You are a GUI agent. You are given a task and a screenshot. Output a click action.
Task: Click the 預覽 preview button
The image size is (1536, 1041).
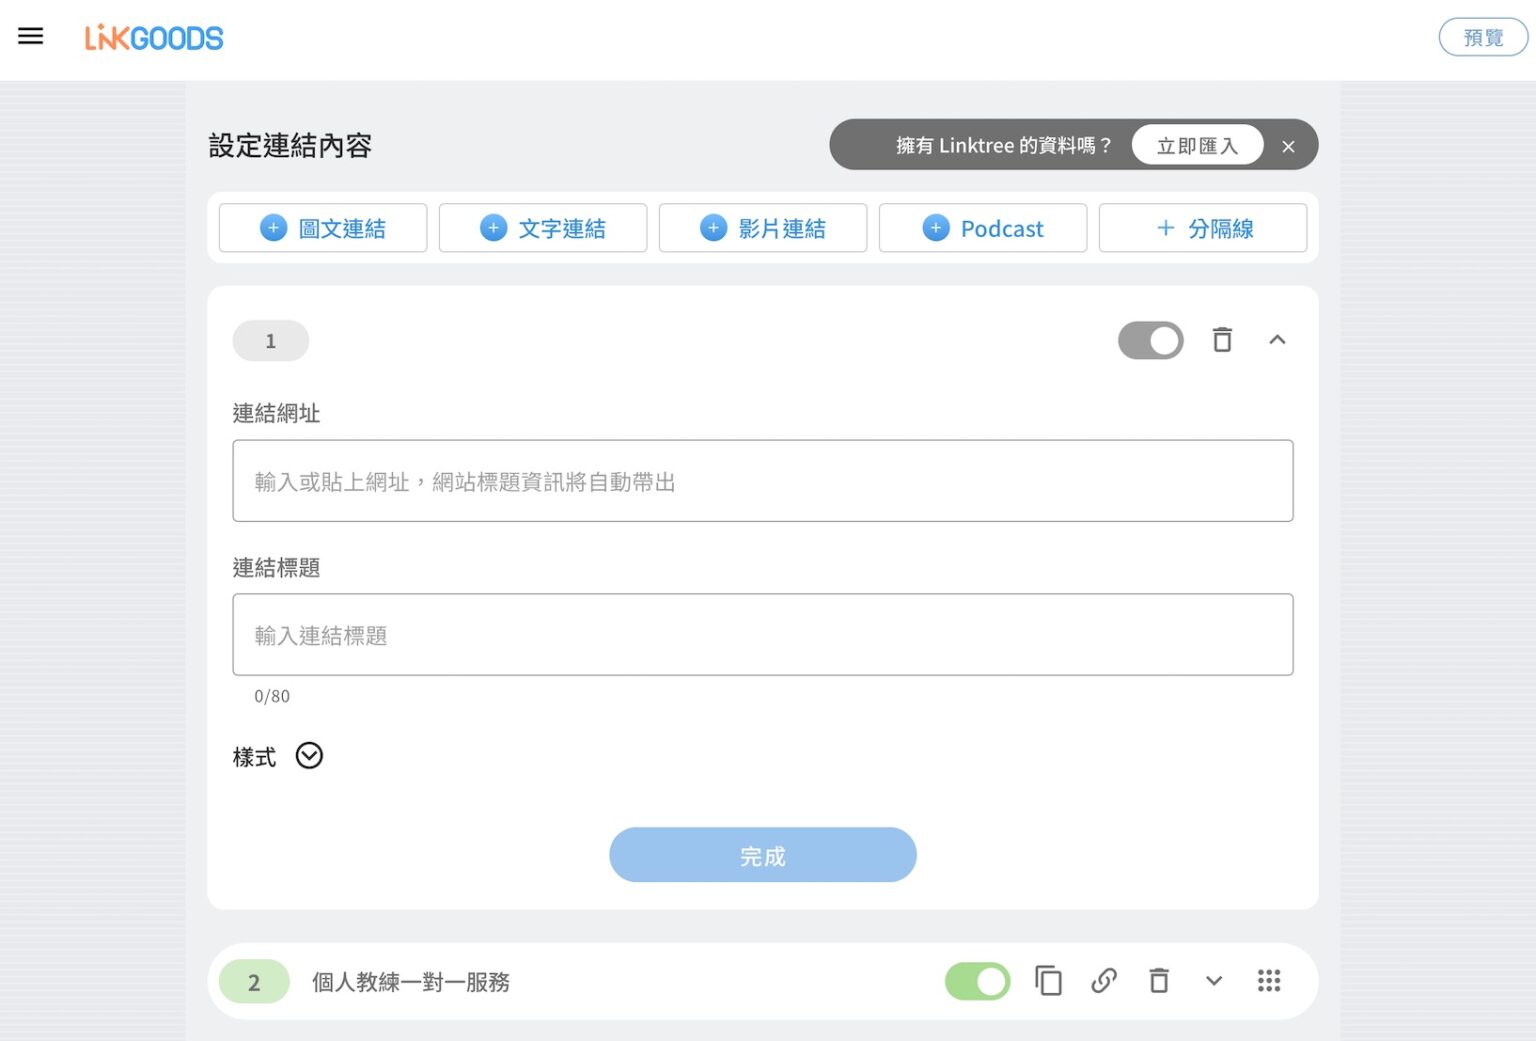tap(1483, 37)
